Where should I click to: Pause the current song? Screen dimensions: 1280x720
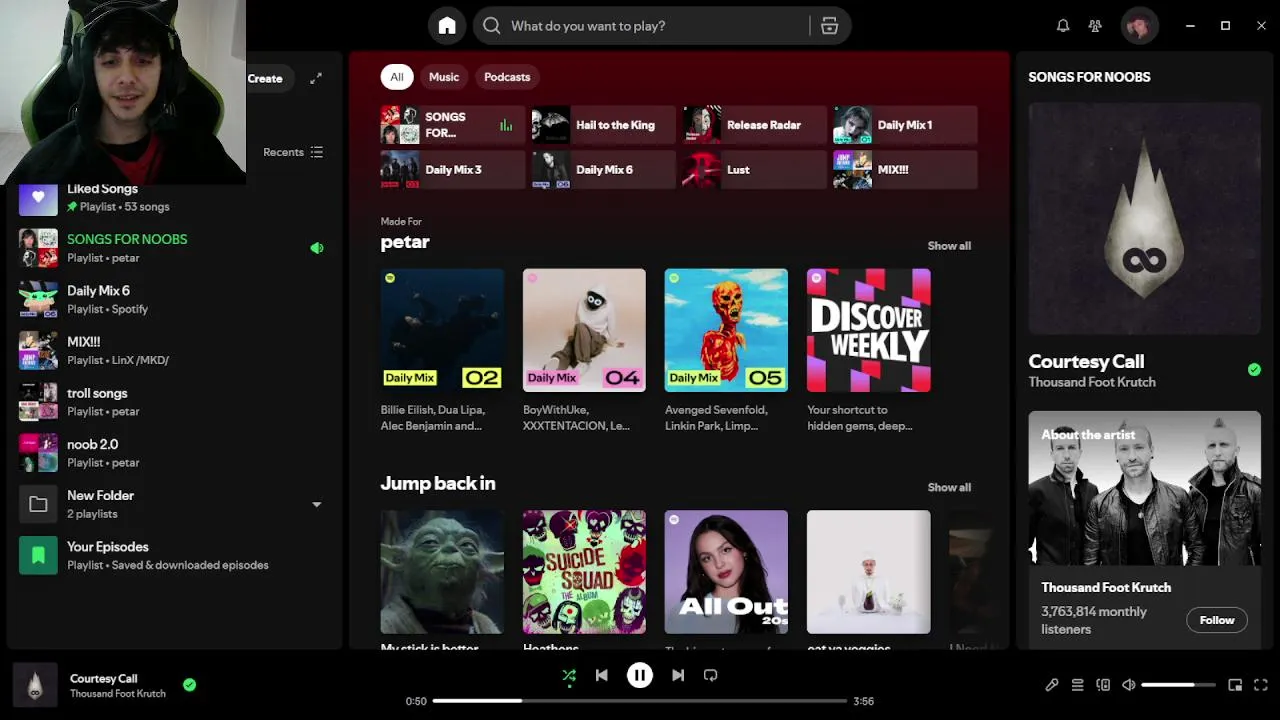coord(640,675)
